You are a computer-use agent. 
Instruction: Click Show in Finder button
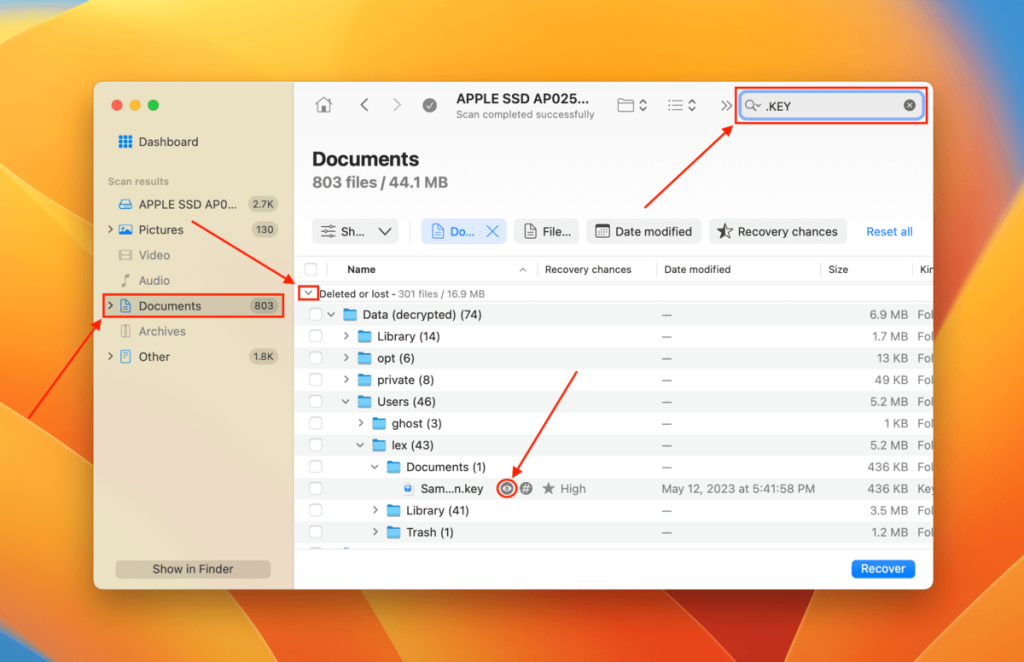(x=193, y=569)
